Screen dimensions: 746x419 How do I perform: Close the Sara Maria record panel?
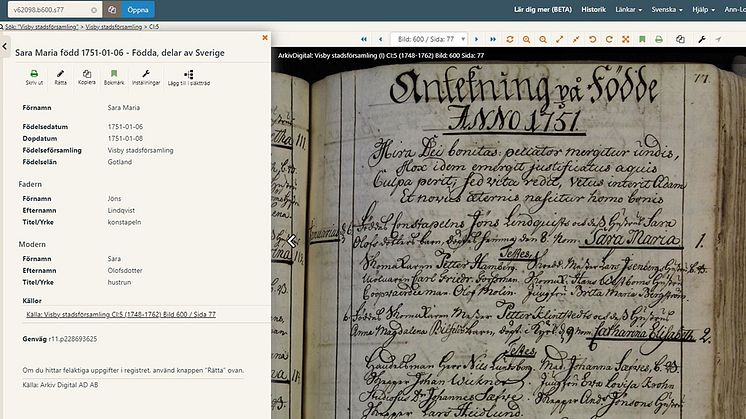pyautogui.click(x=264, y=37)
